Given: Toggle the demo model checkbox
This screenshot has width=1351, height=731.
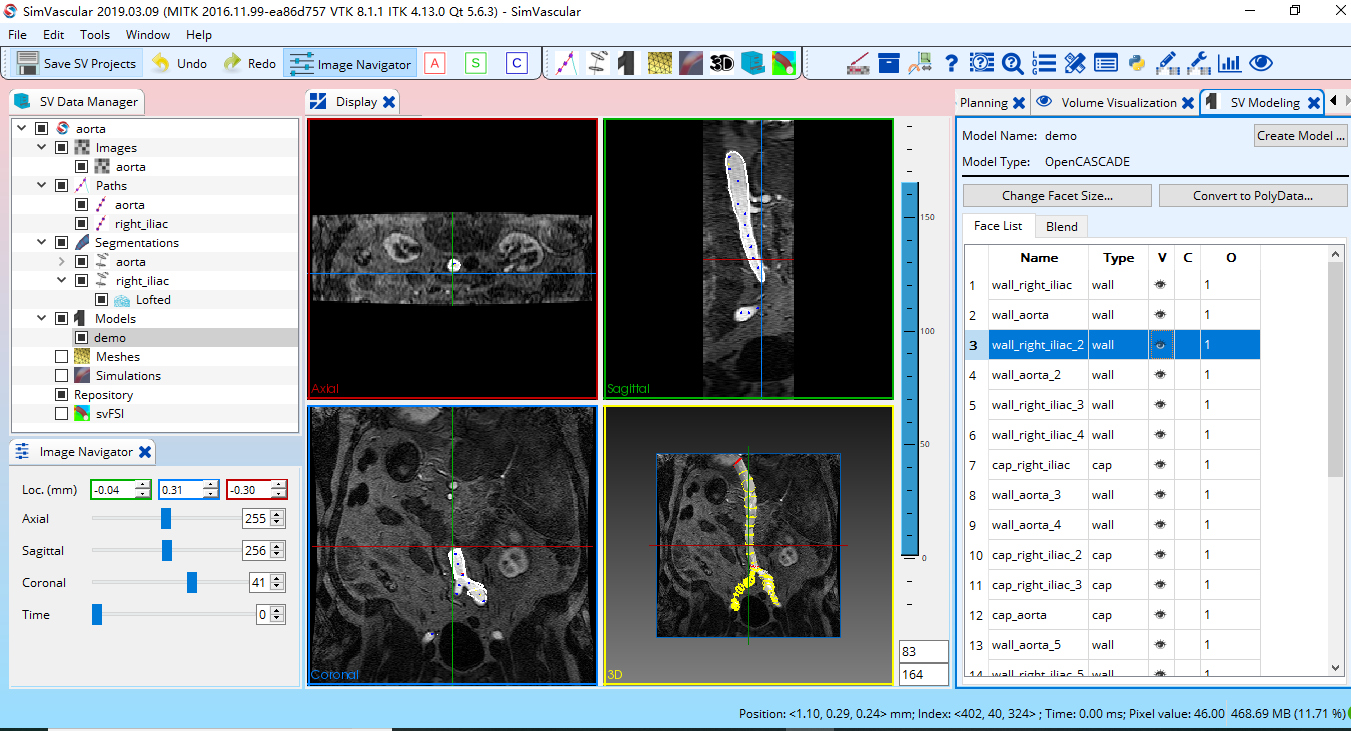Looking at the screenshot, I should pos(82,338).
